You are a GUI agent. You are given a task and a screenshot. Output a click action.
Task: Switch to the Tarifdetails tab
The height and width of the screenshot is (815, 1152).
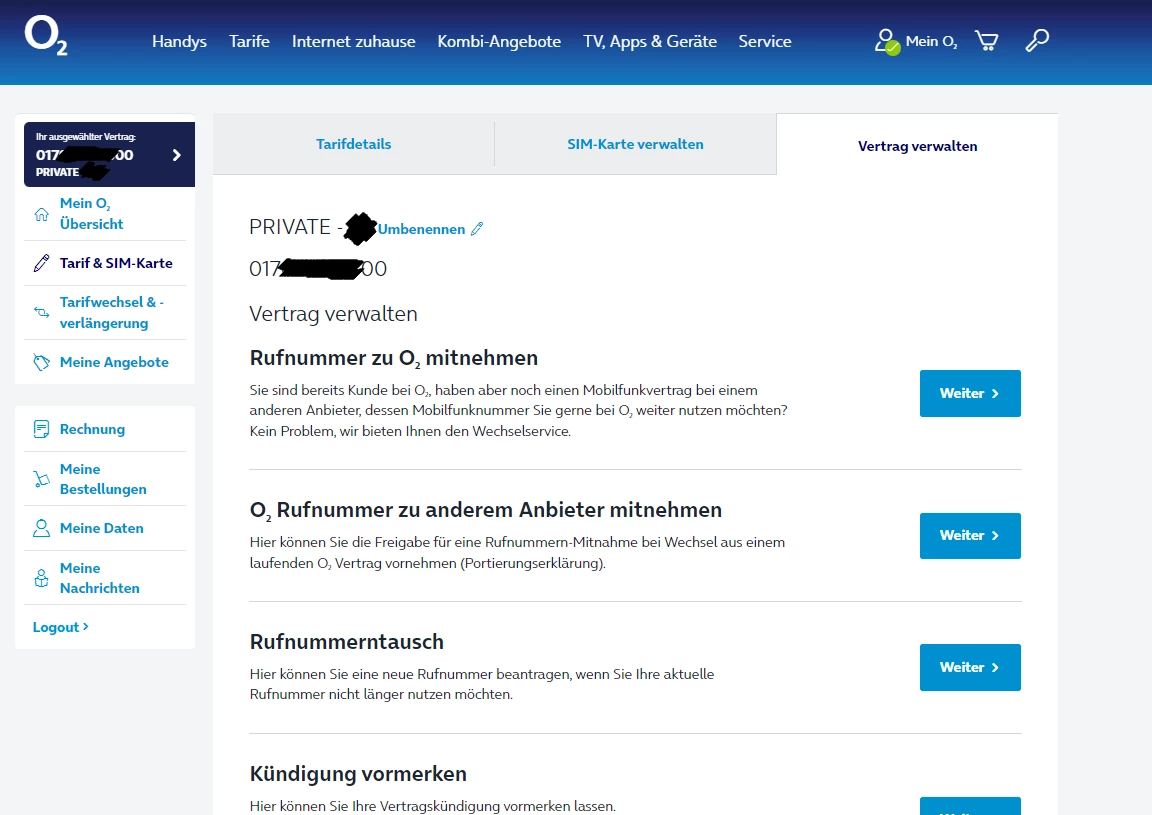(x=353, y=144)
